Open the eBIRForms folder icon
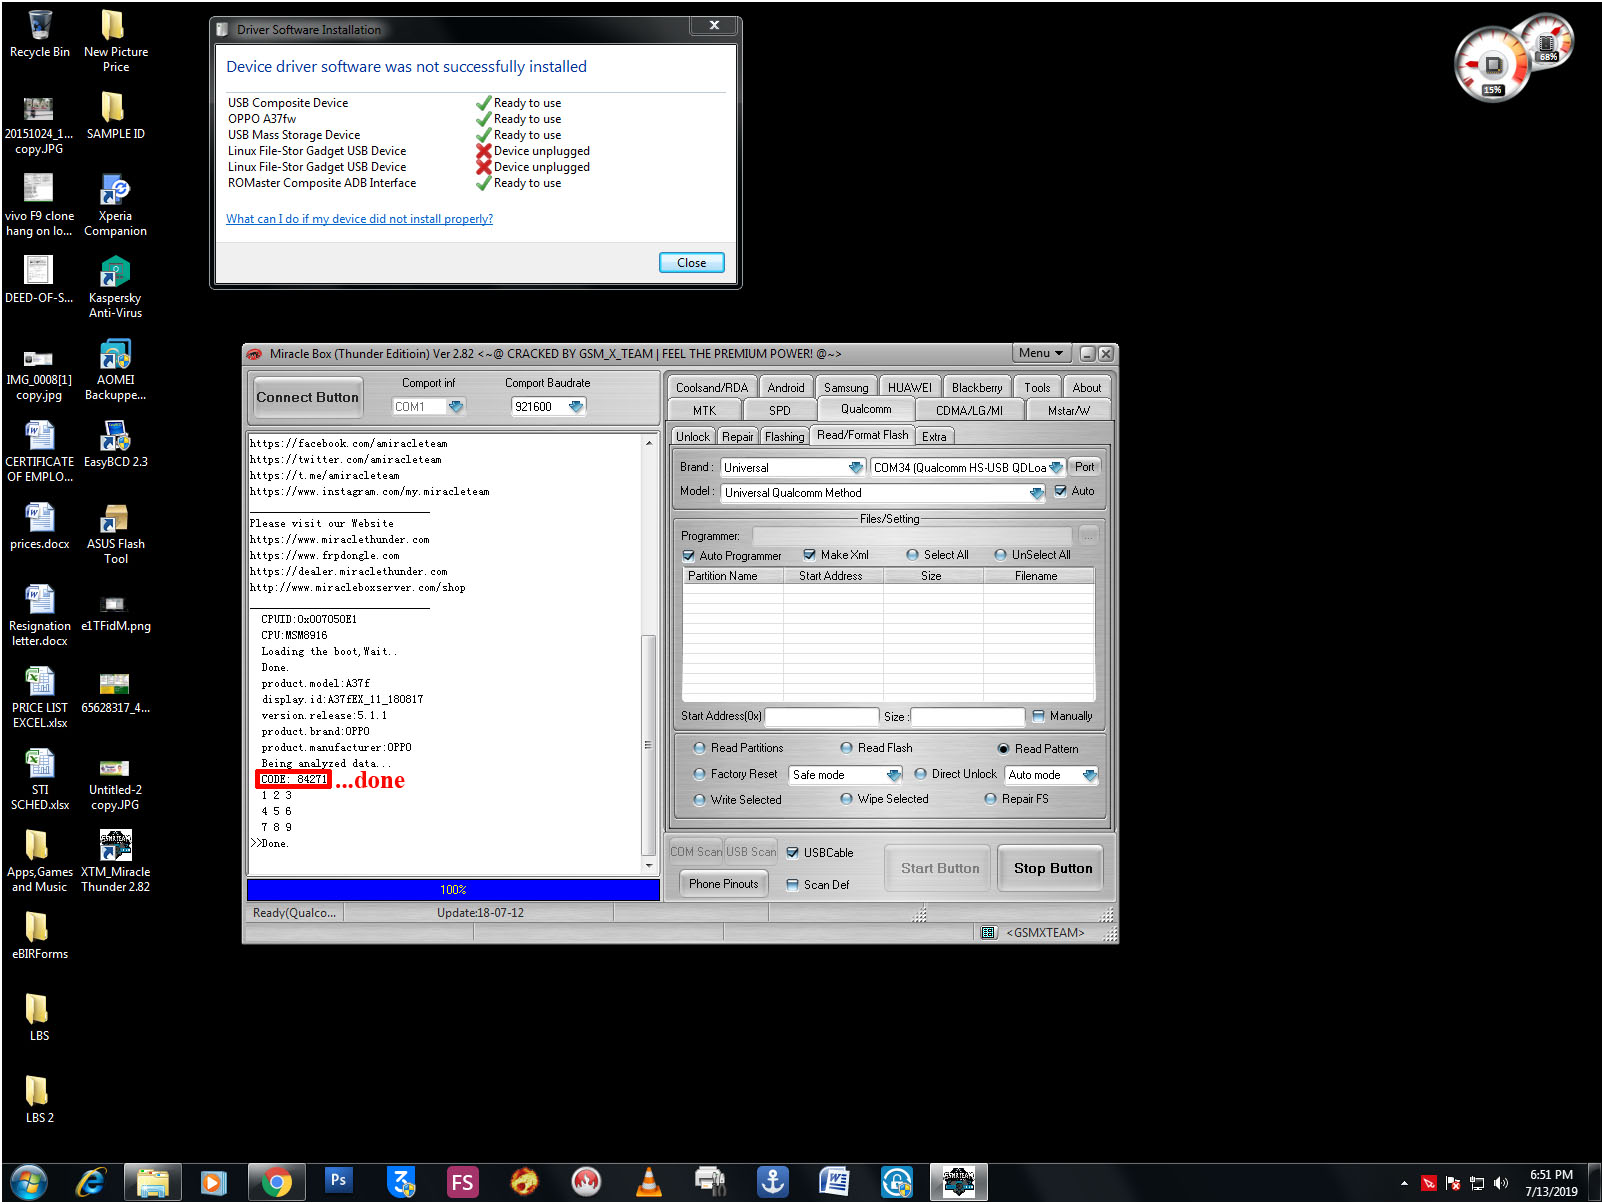Viewport: 1602px width, 1204px height. (40, 936)
